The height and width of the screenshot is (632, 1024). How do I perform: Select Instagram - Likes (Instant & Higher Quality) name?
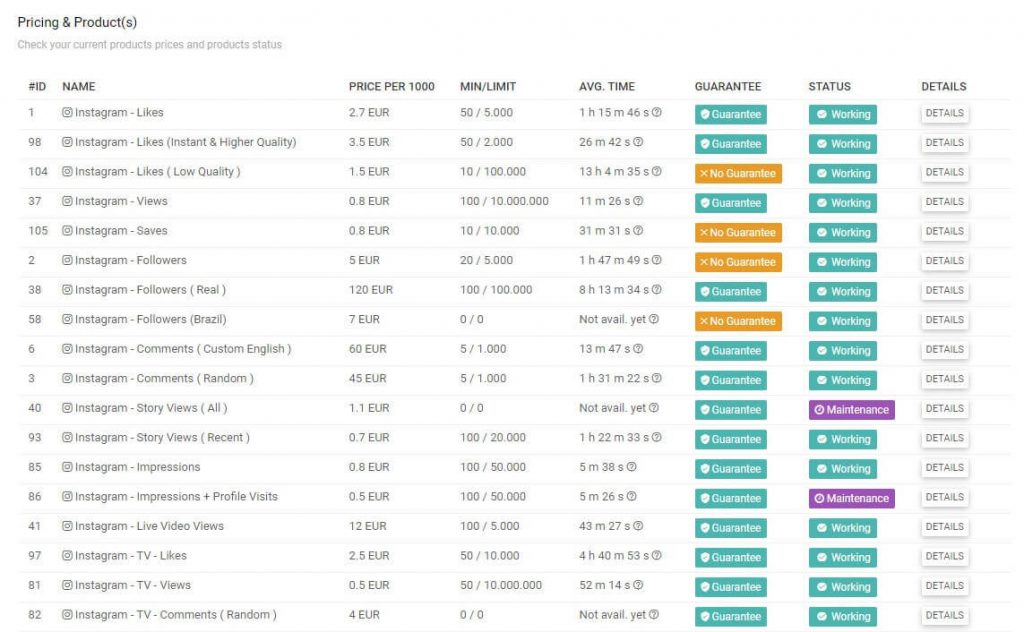185,142
